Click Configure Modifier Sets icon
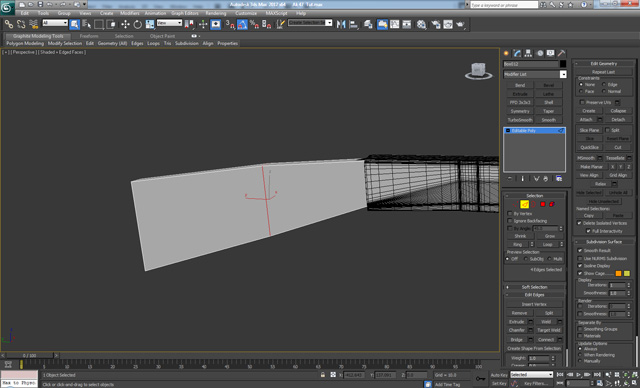Screen dimensions: 640x388 [x=559, y=179]
